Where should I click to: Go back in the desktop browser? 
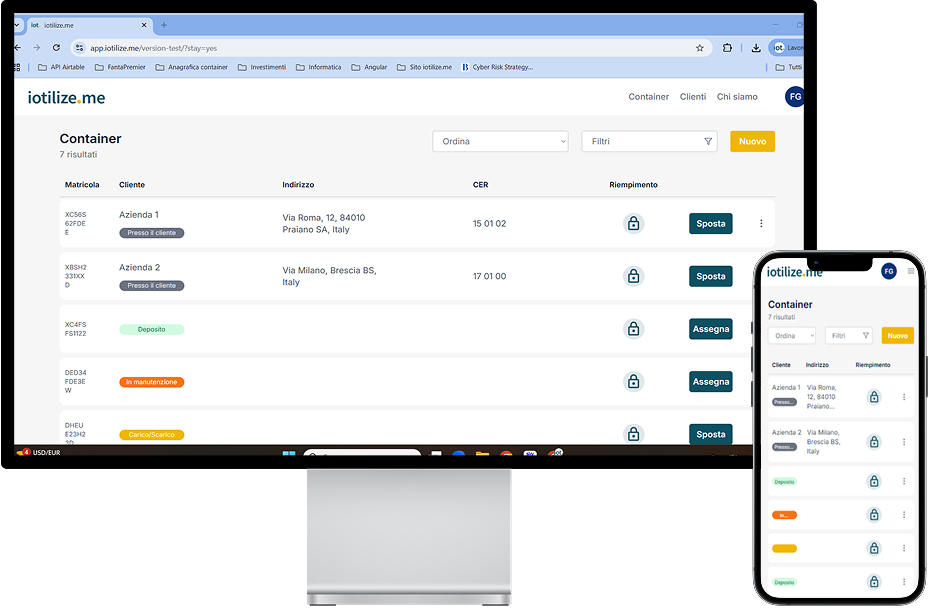(x=17, y=48)
